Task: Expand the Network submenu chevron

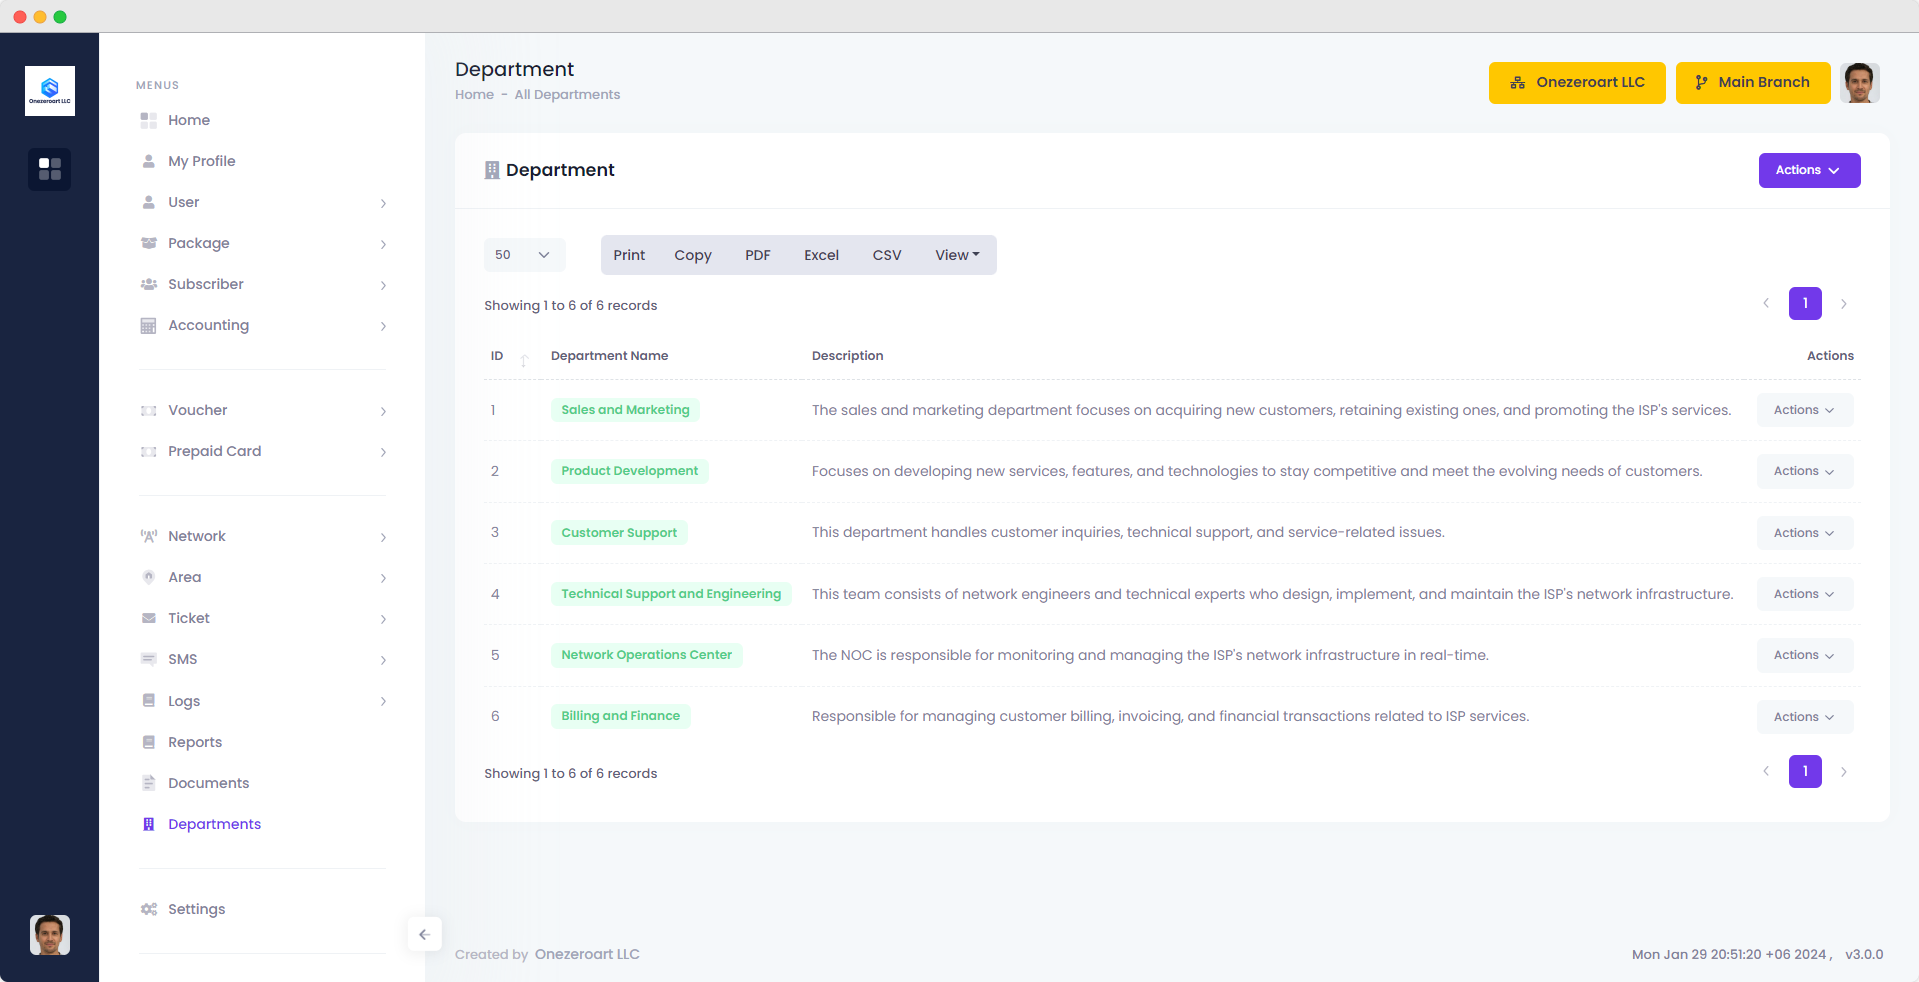Action: point(383,537)
